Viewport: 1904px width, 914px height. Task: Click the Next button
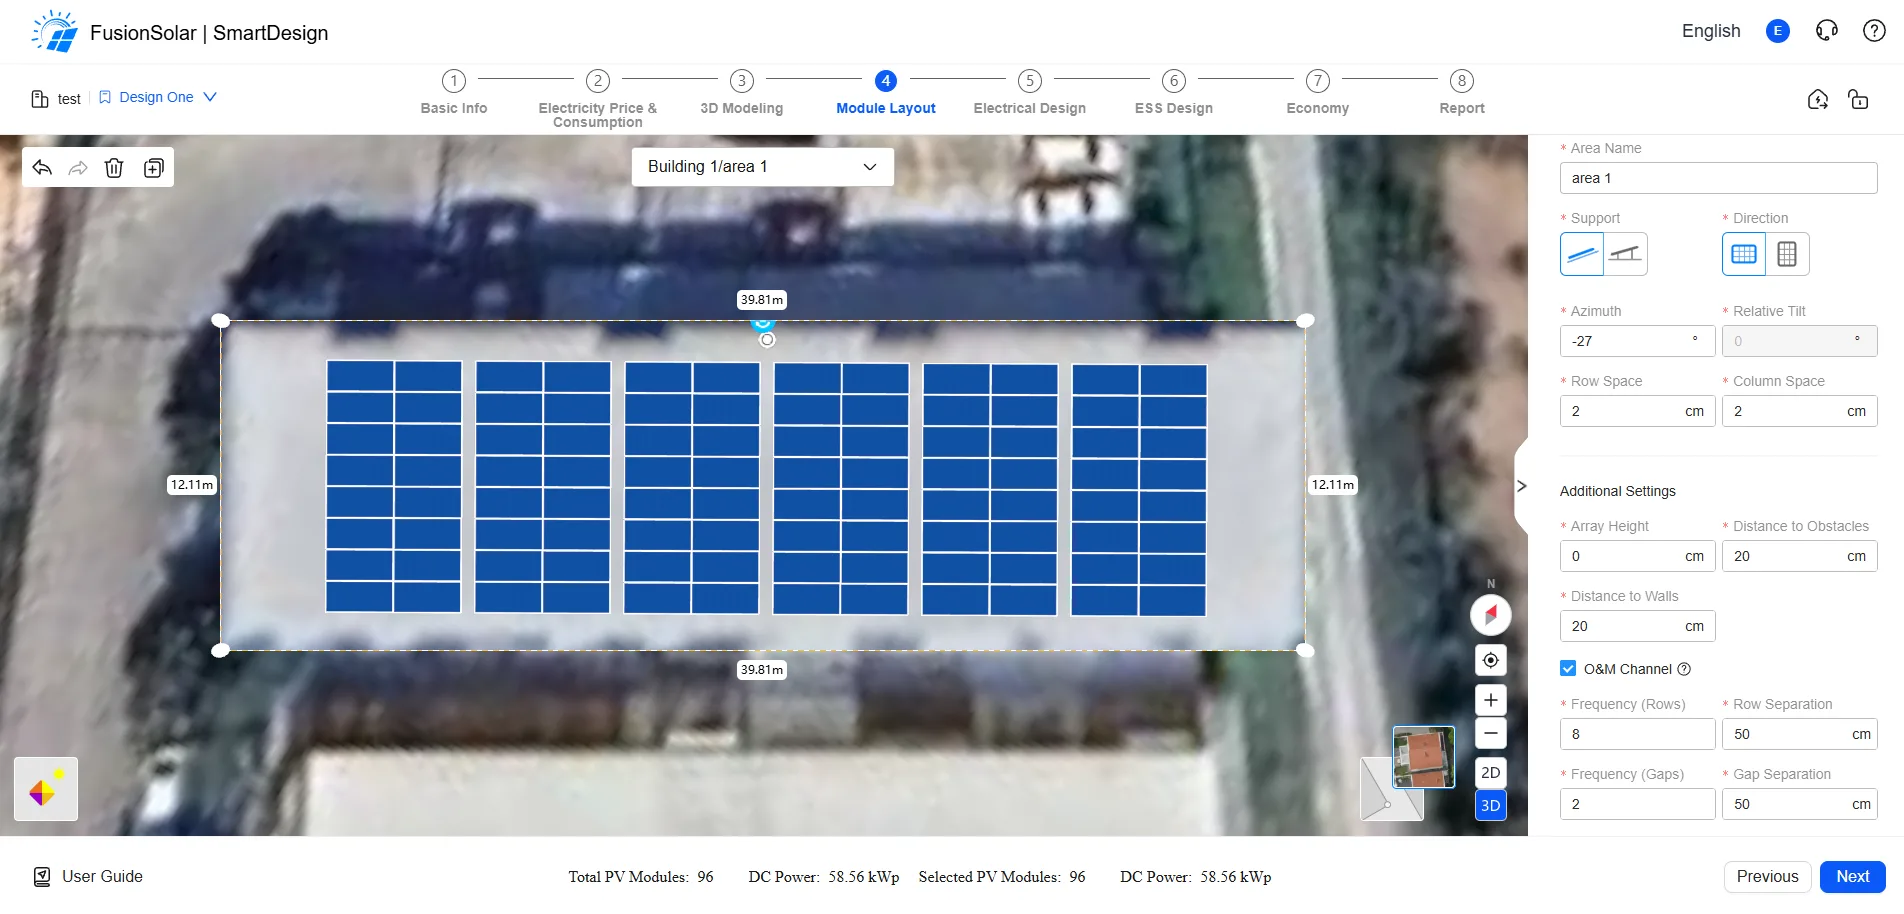pyautogui.click(x=1852, y=876)
